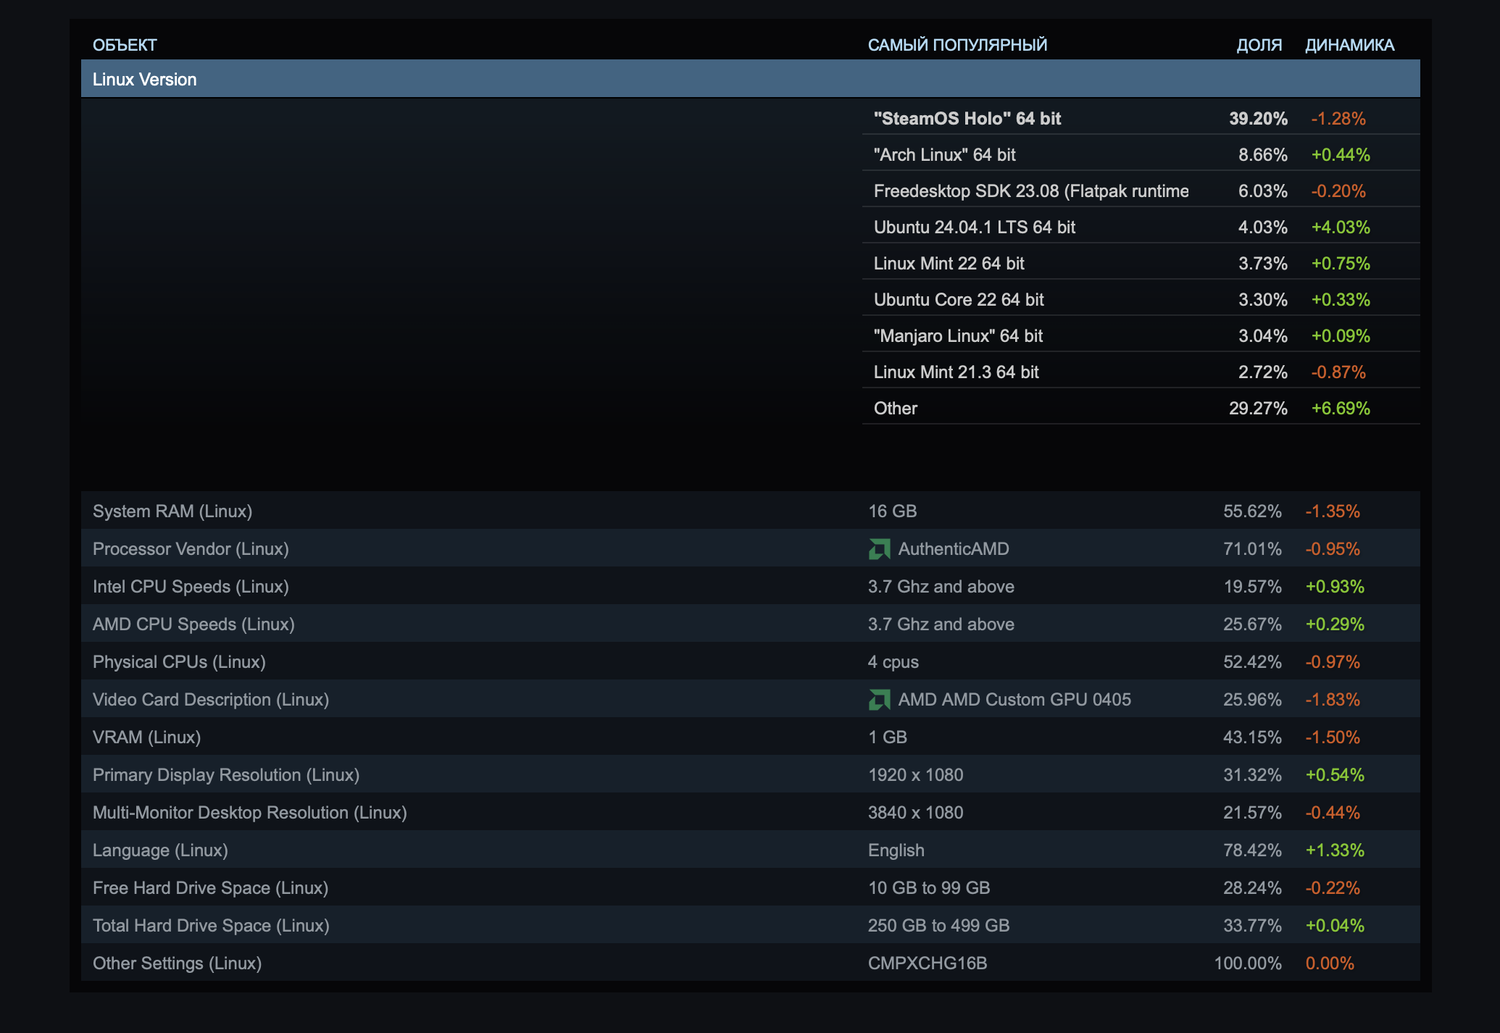Click the -1.28% change for SteamOS Holo
Viewport: 1500px width, 1033px height.
click(1338, 118)
